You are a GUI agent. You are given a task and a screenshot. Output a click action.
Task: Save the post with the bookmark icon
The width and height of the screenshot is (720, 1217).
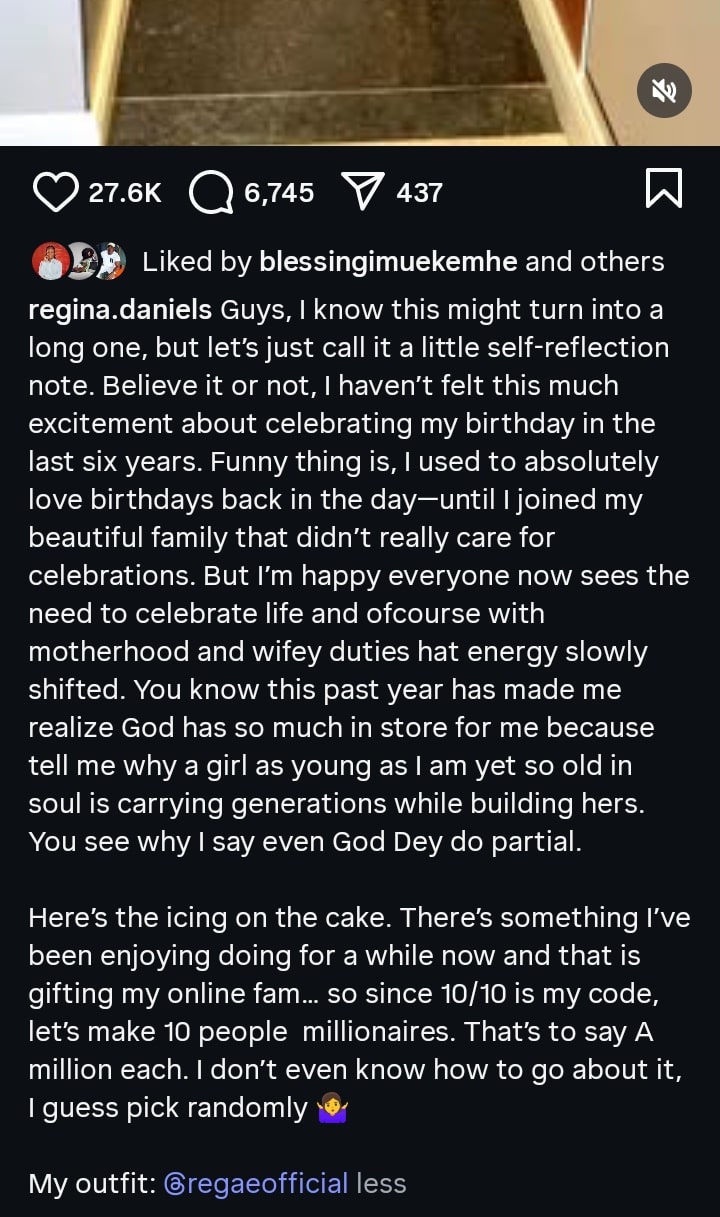(664, 190)
